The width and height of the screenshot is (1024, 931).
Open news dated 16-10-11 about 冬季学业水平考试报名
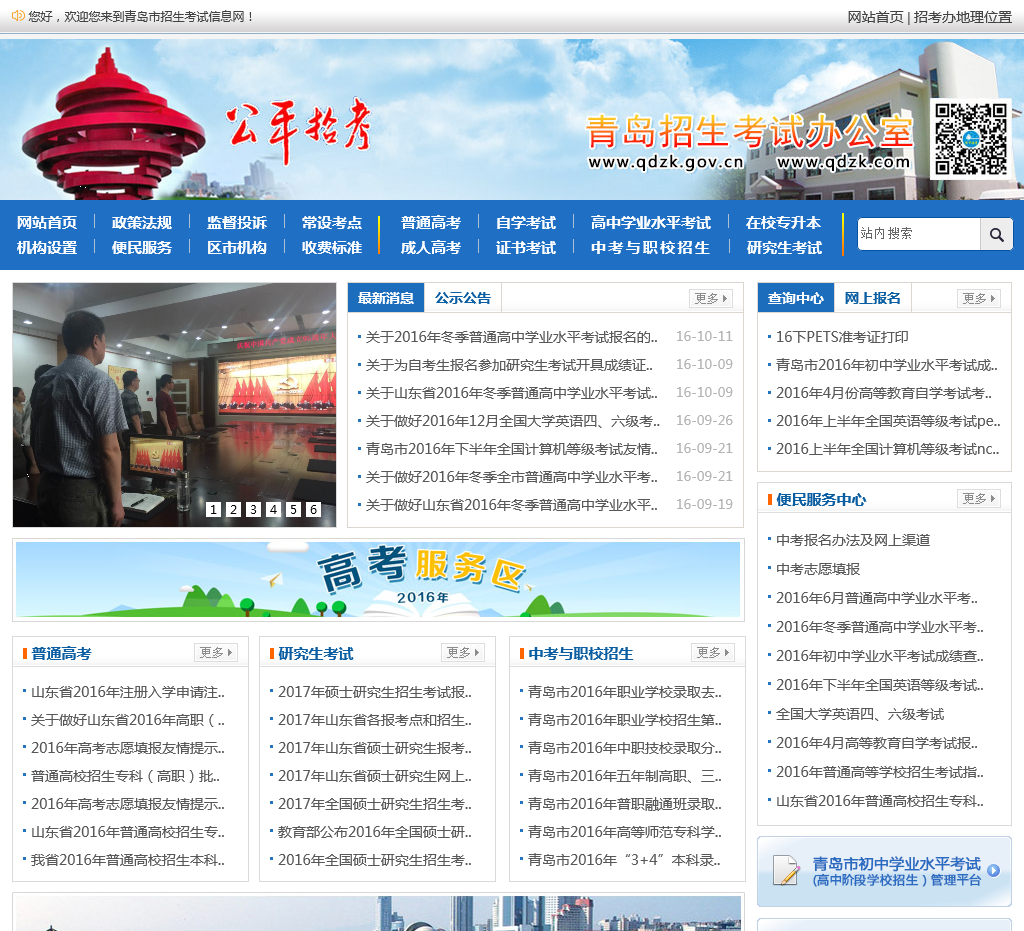point(511,337)
